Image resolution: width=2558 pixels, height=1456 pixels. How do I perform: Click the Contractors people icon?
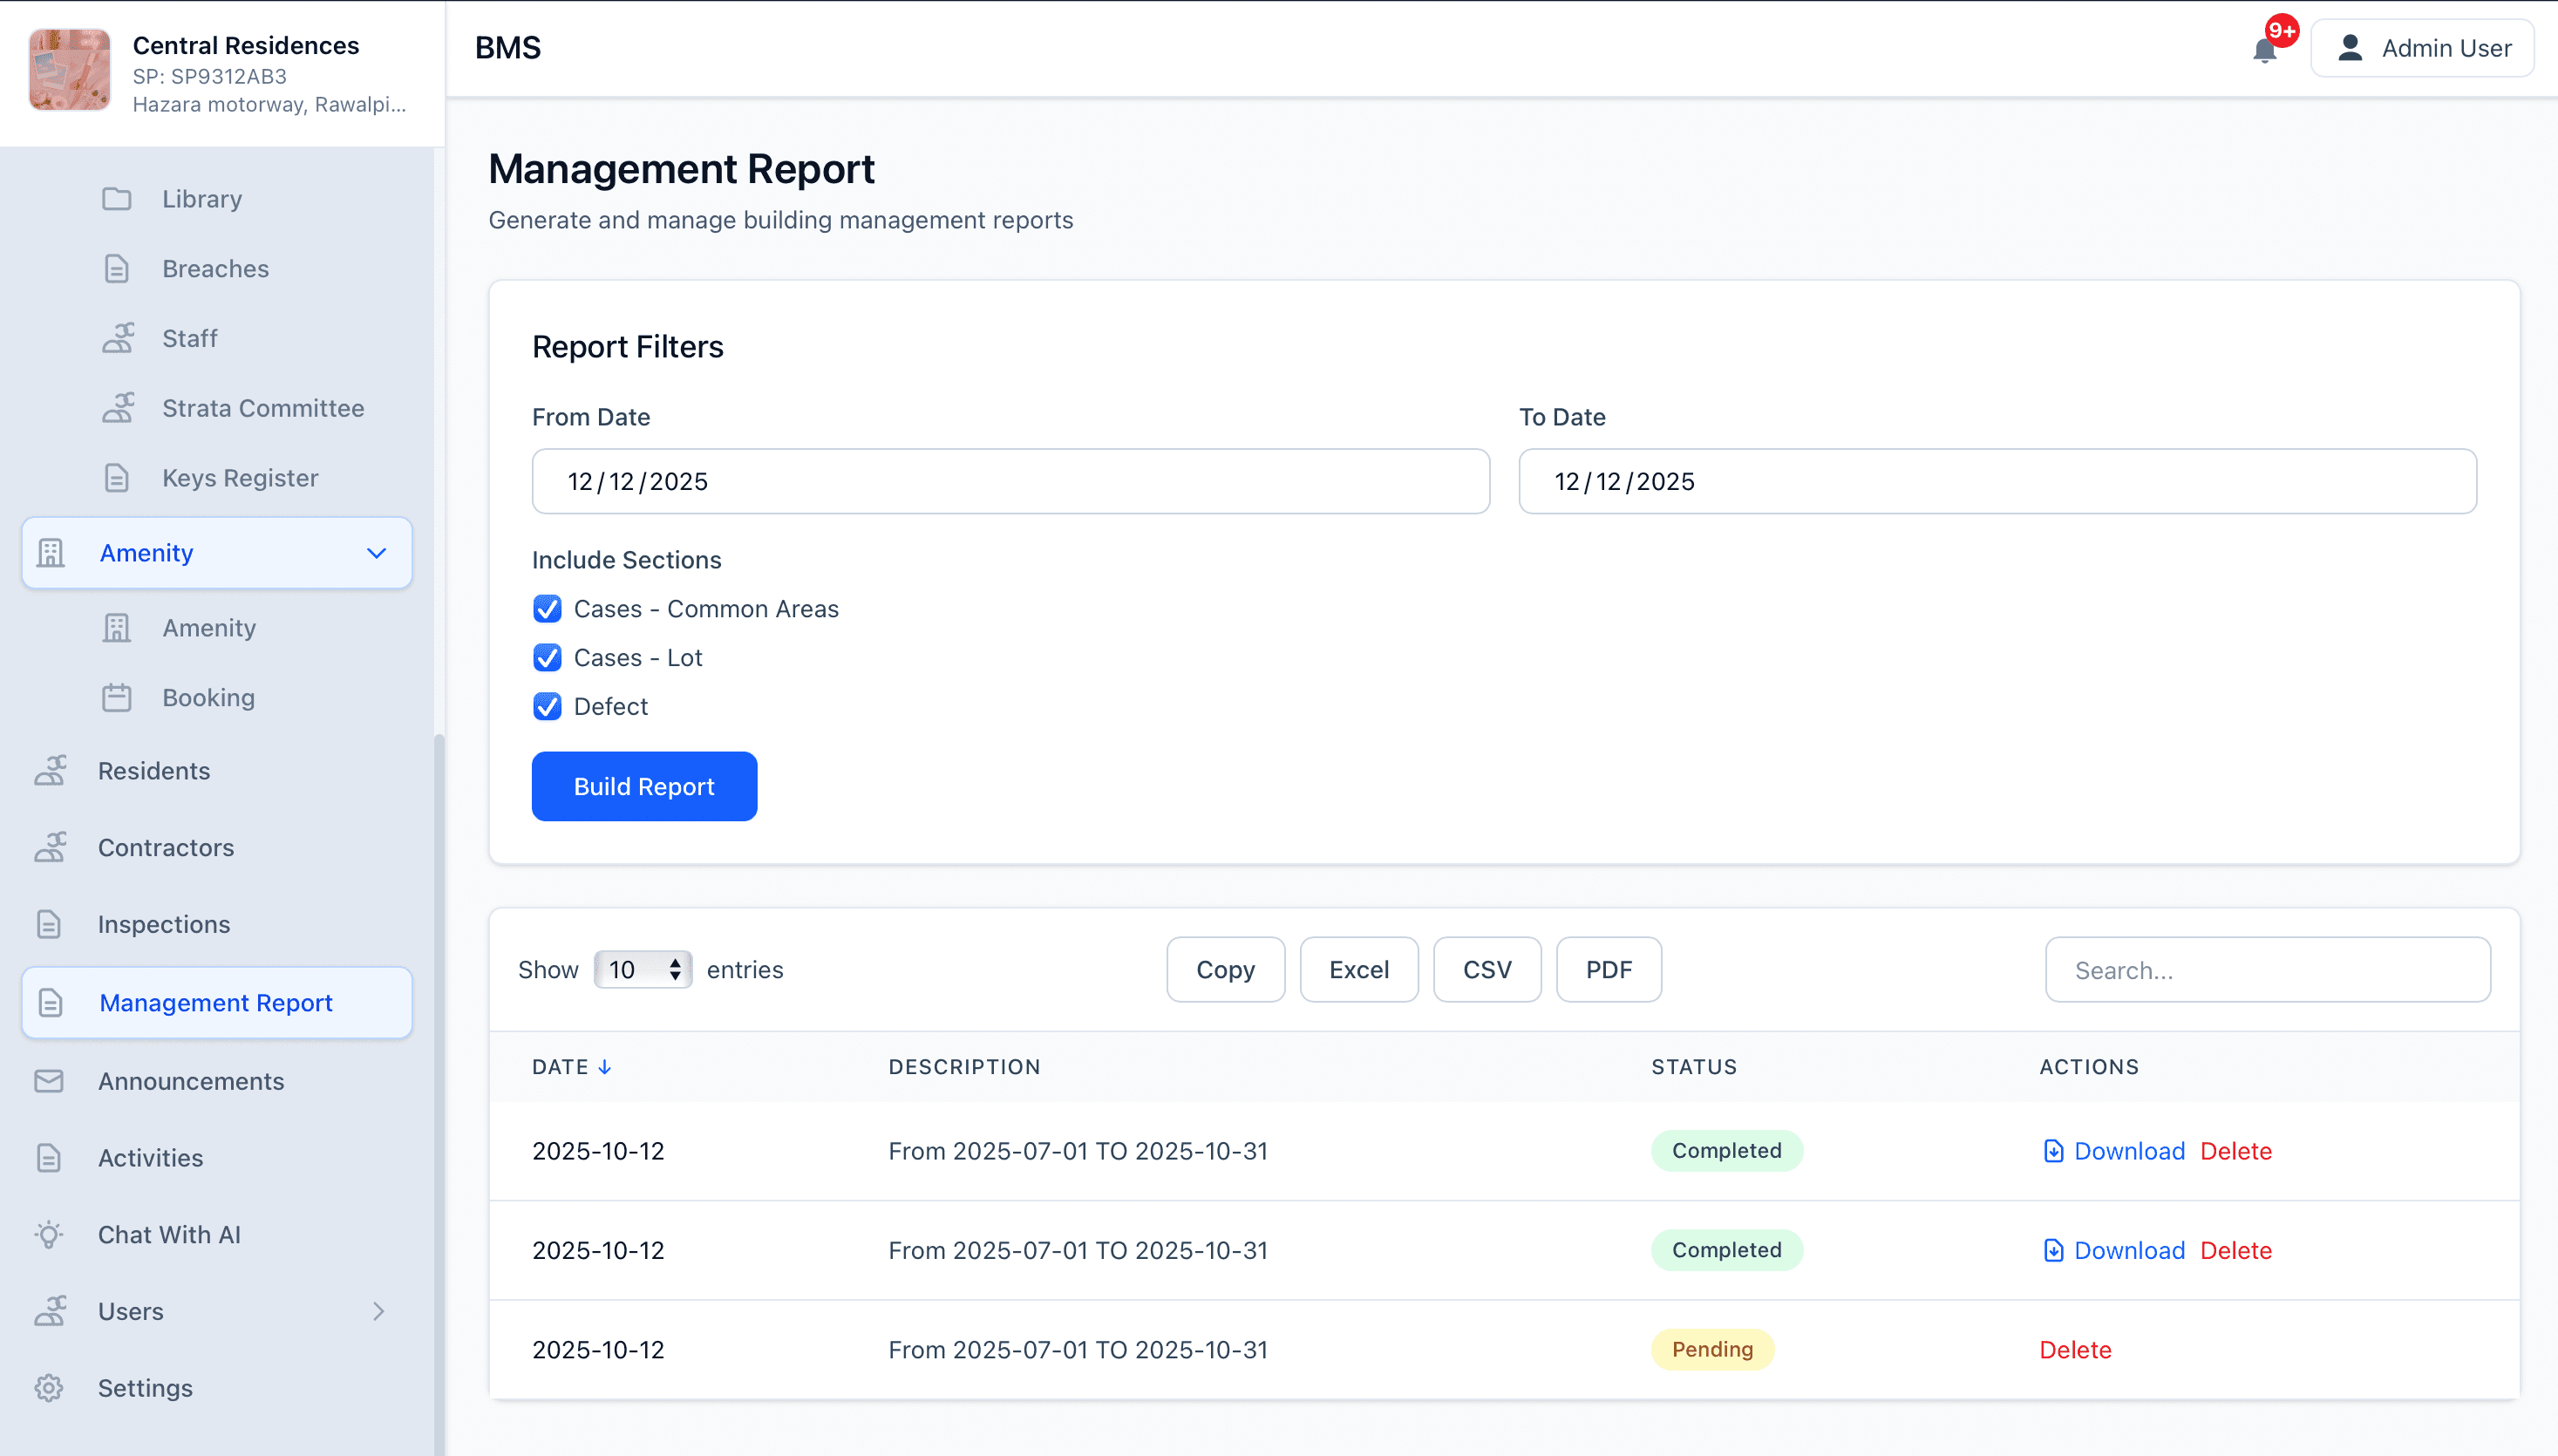(x=50, y=848)
